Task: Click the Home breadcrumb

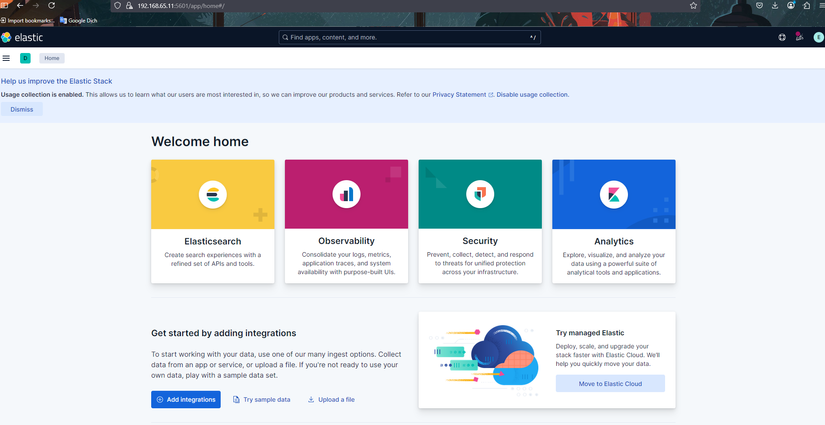Action: [52, 58]
